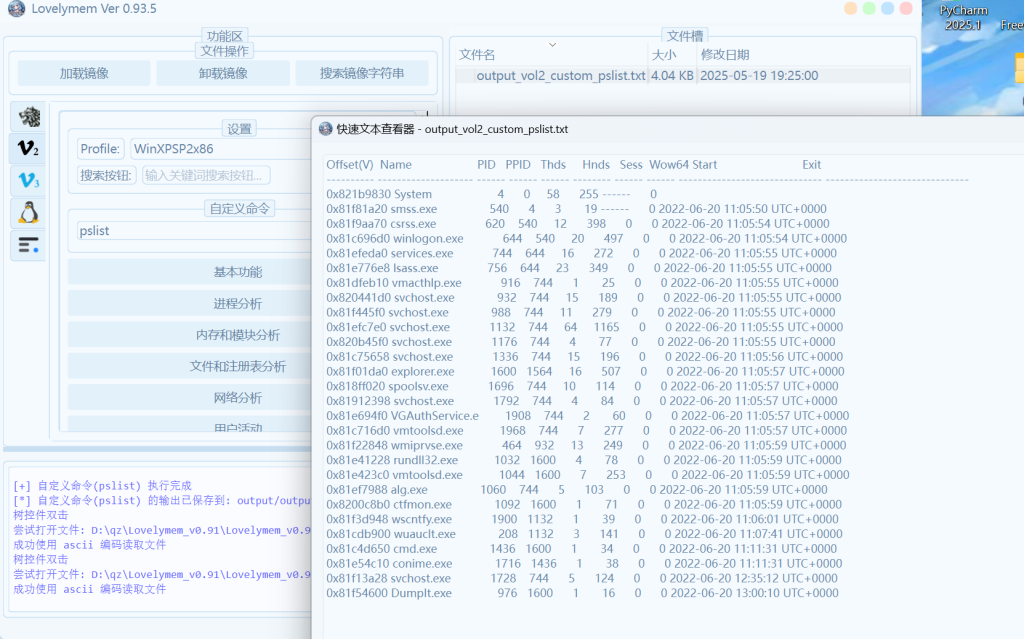Image resolution: width=1024 pixels, height=639 pixels.
Task: Select the topmost sidebar tab with the pixelated creature icon
Action: [x=29, y=116]
